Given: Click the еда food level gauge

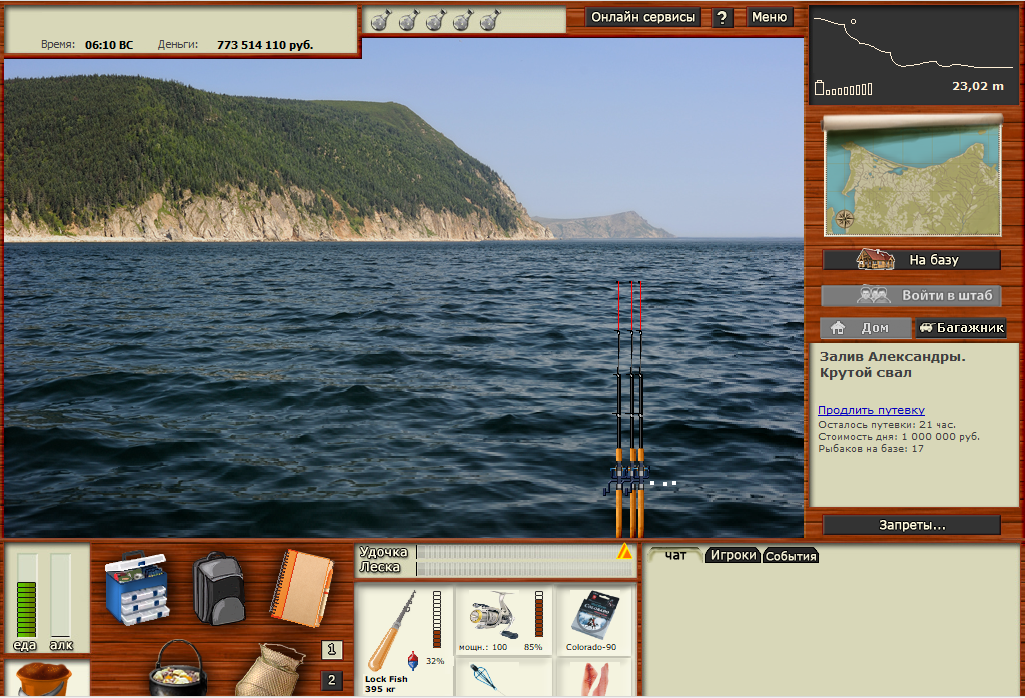Looking at the screenshot, I should [27, 595].
